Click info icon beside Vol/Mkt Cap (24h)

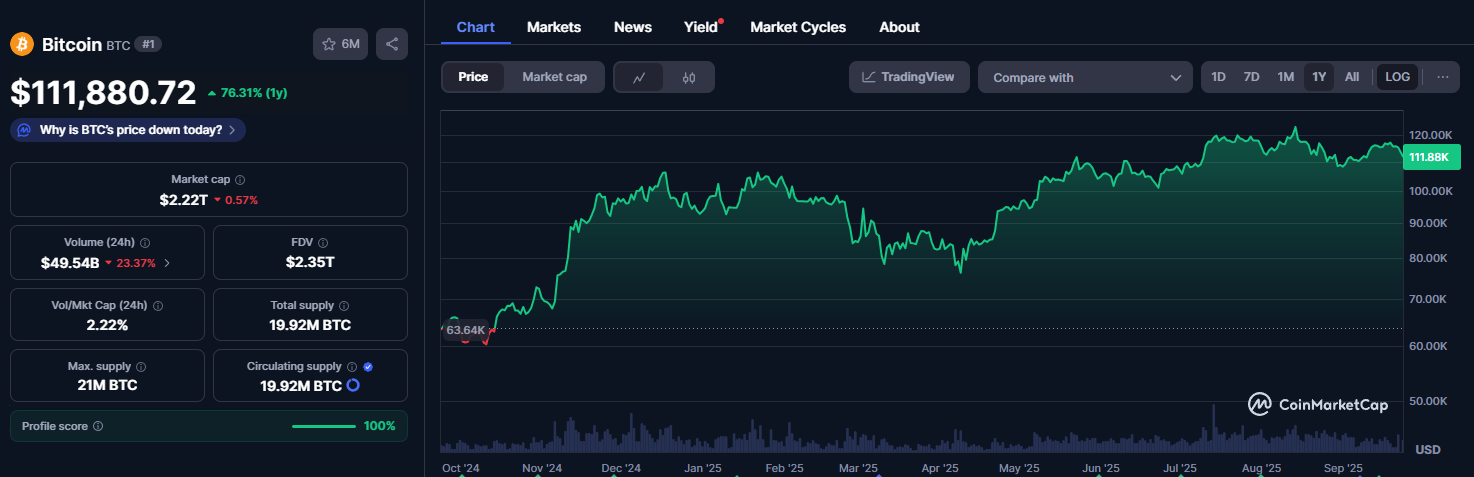point(158,305)
